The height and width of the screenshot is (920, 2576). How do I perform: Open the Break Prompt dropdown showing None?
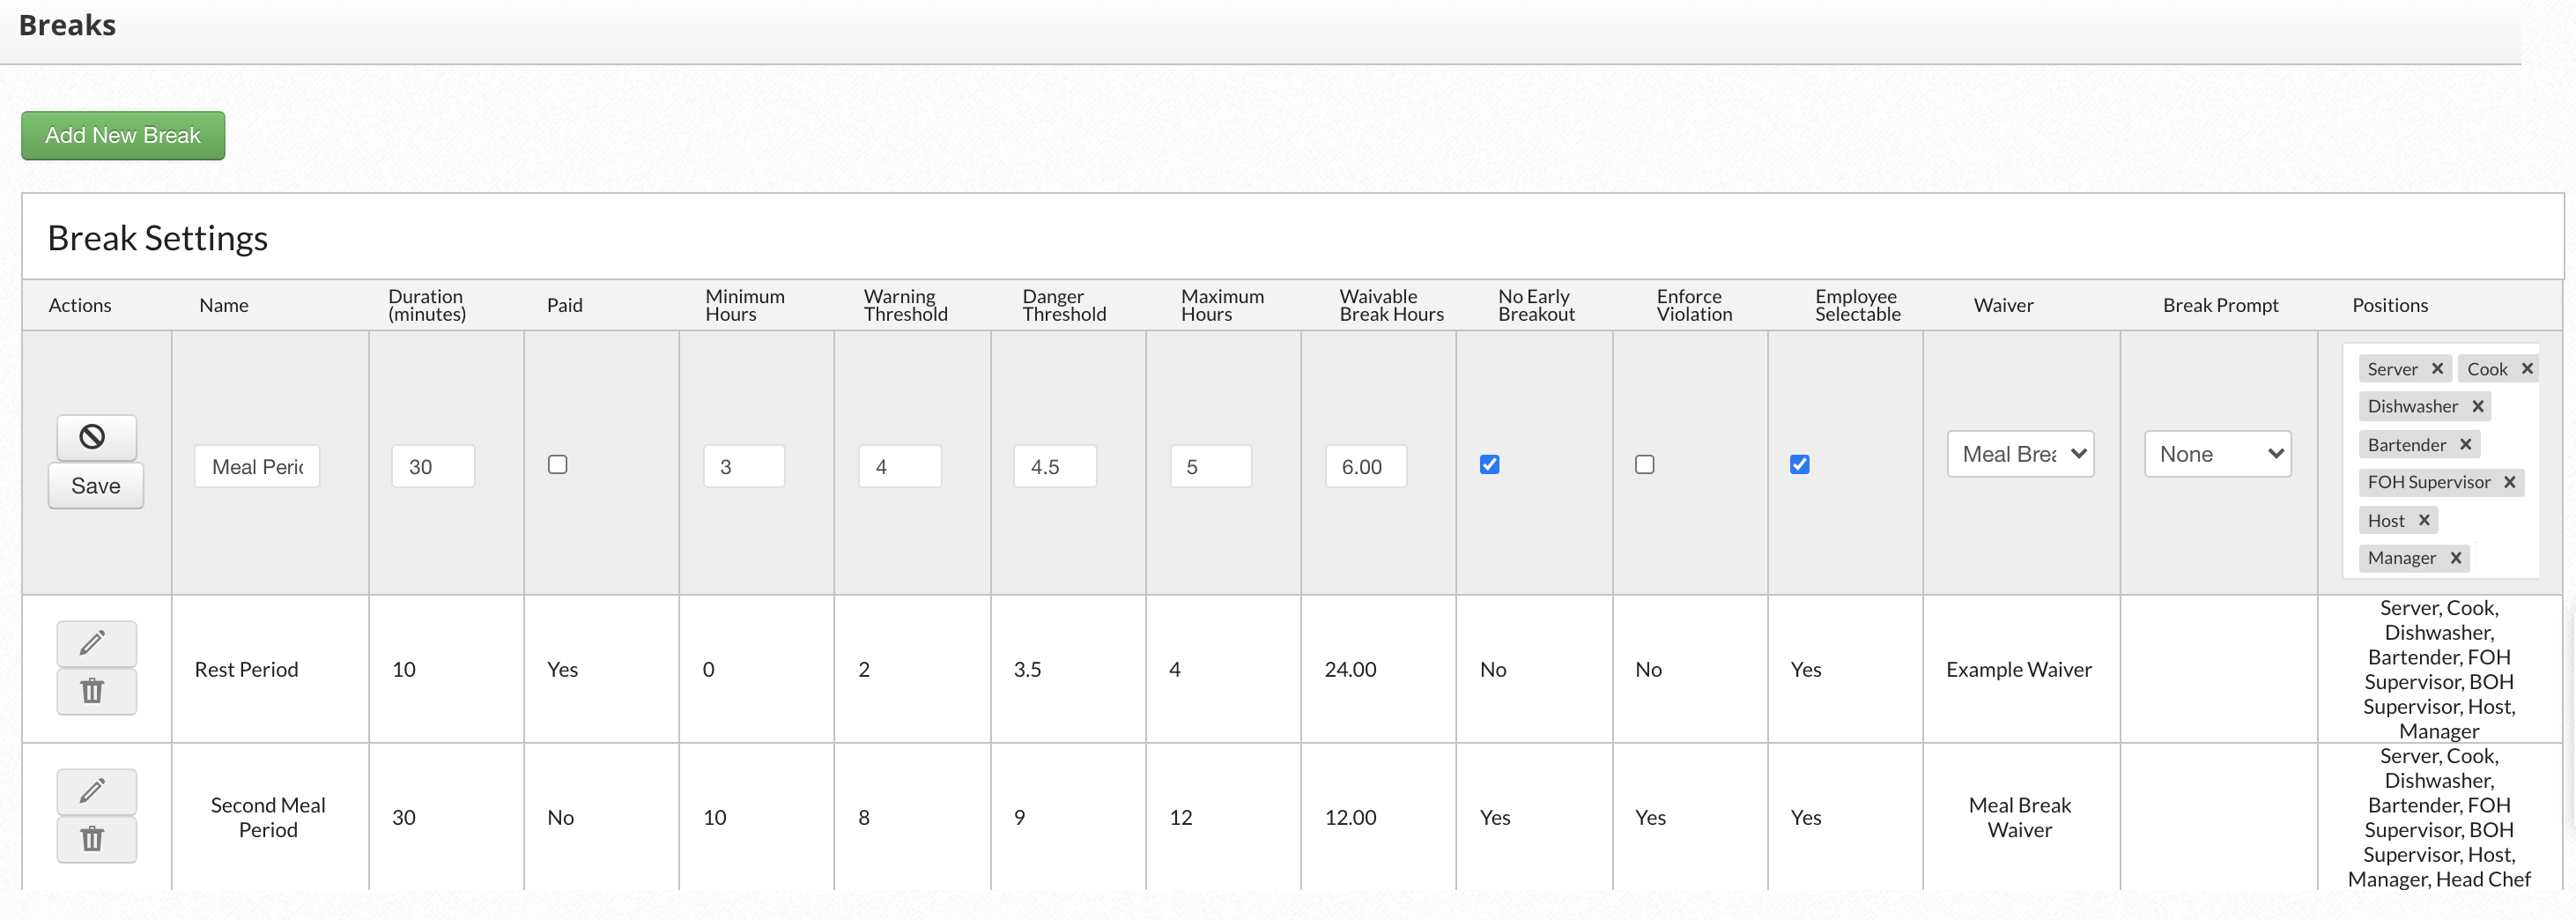(2217, 454)
